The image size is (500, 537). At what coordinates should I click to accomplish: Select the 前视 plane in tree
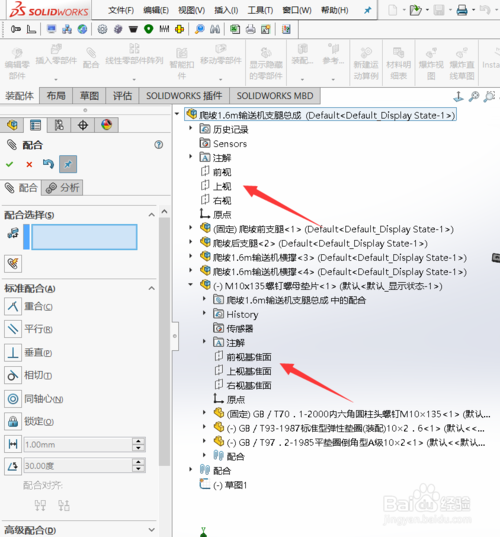tap(216, 172)
